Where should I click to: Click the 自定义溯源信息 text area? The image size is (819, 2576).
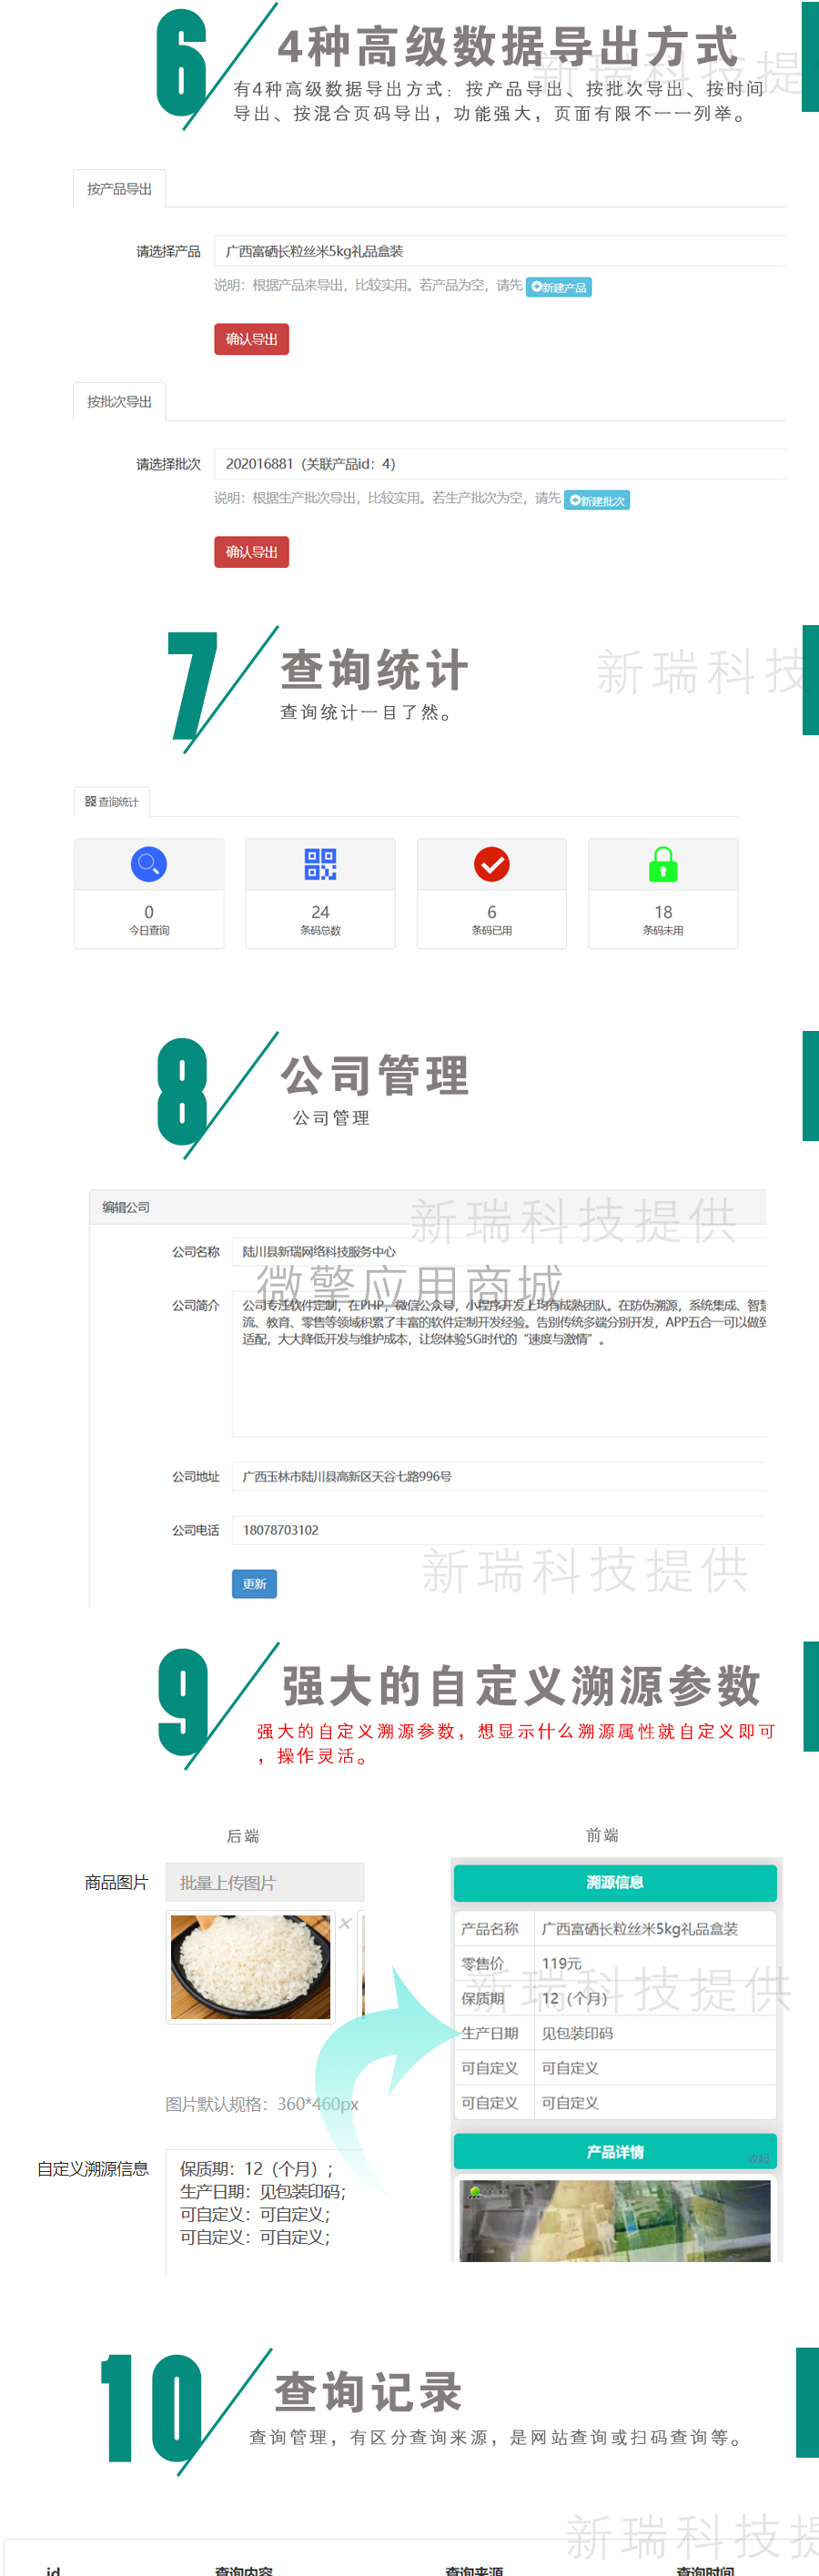[x=265, y=2212]
